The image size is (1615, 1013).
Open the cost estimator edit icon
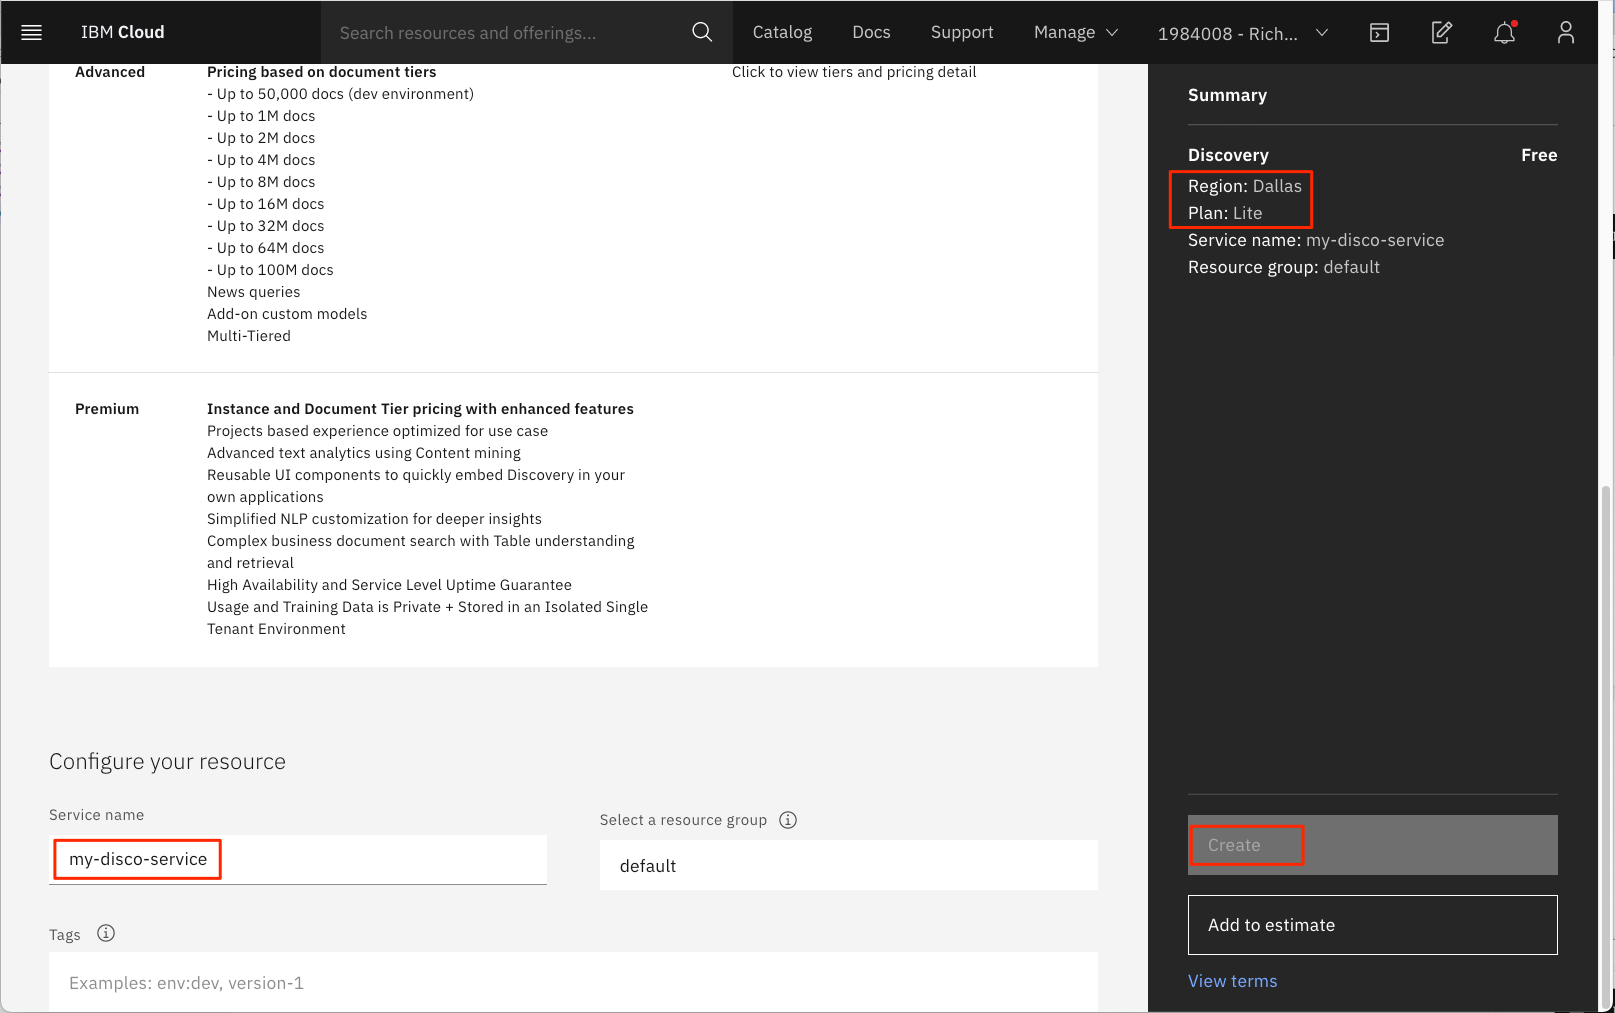pos(1441,32)
